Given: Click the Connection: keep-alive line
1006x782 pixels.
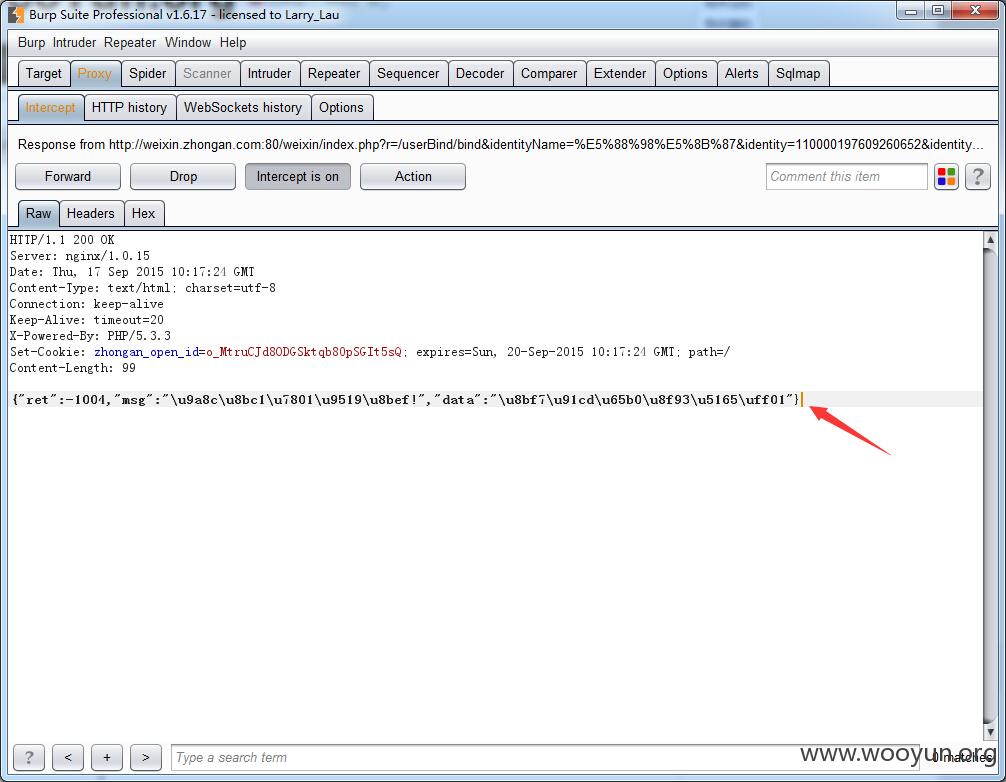Looking at the screenshot, I should (x=87, y=304).
